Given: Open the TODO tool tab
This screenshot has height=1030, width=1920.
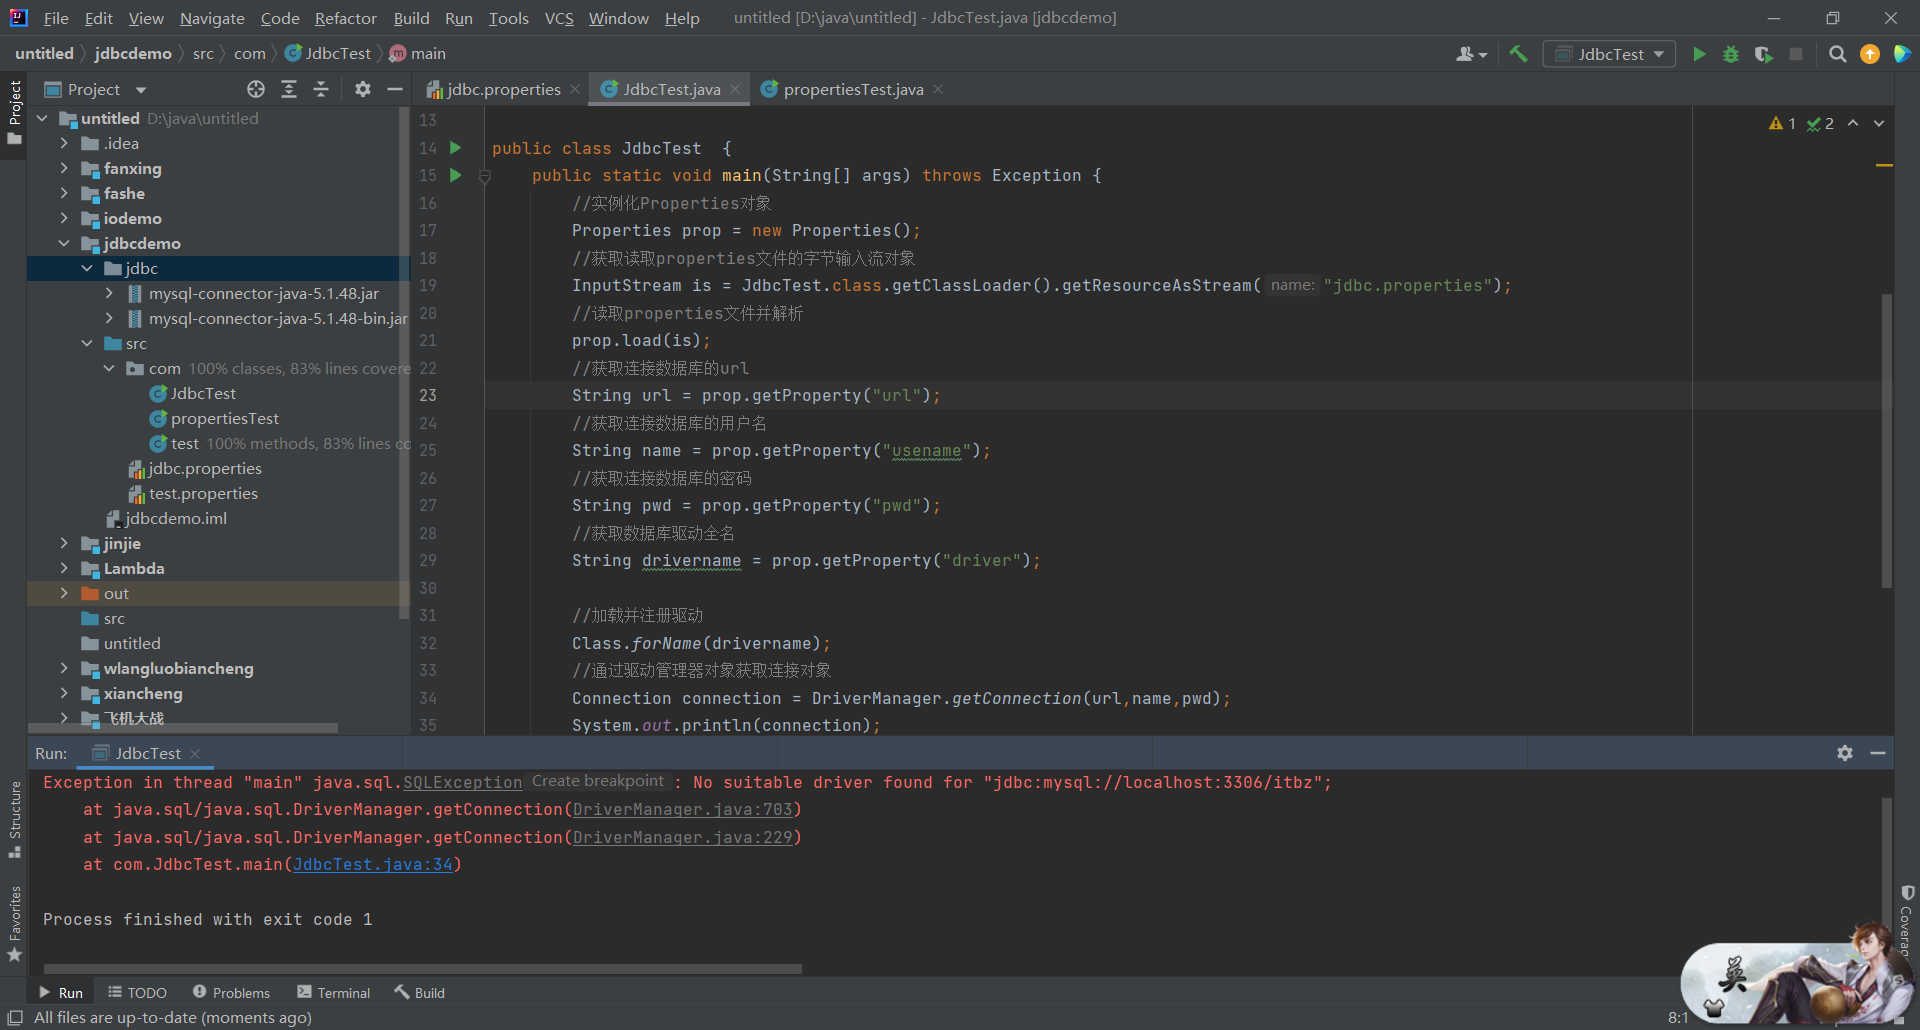Looking at the screenshot, I should click(137, 992).
